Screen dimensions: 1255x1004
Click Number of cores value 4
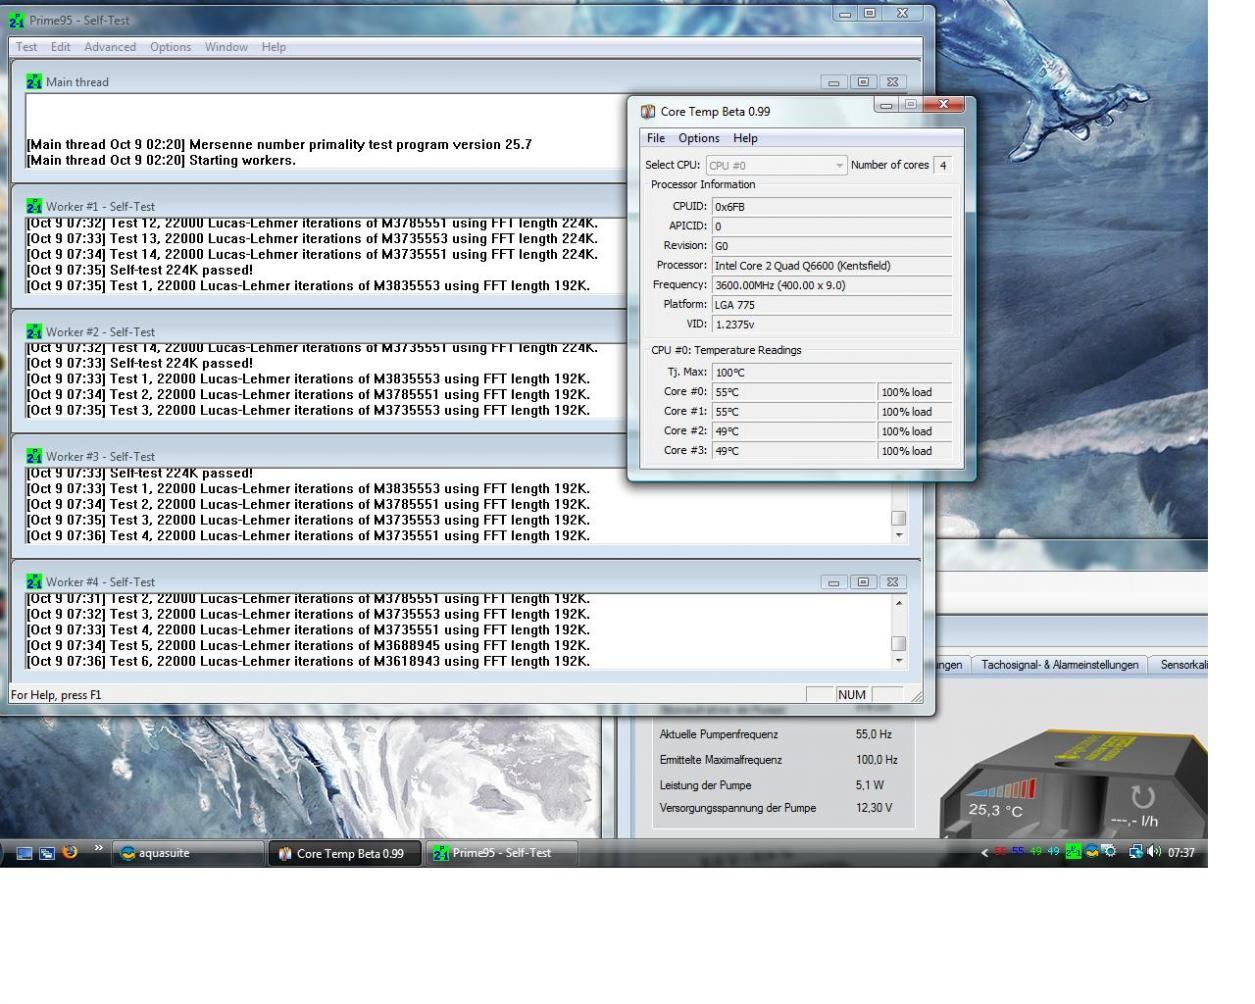pos(942,165)
